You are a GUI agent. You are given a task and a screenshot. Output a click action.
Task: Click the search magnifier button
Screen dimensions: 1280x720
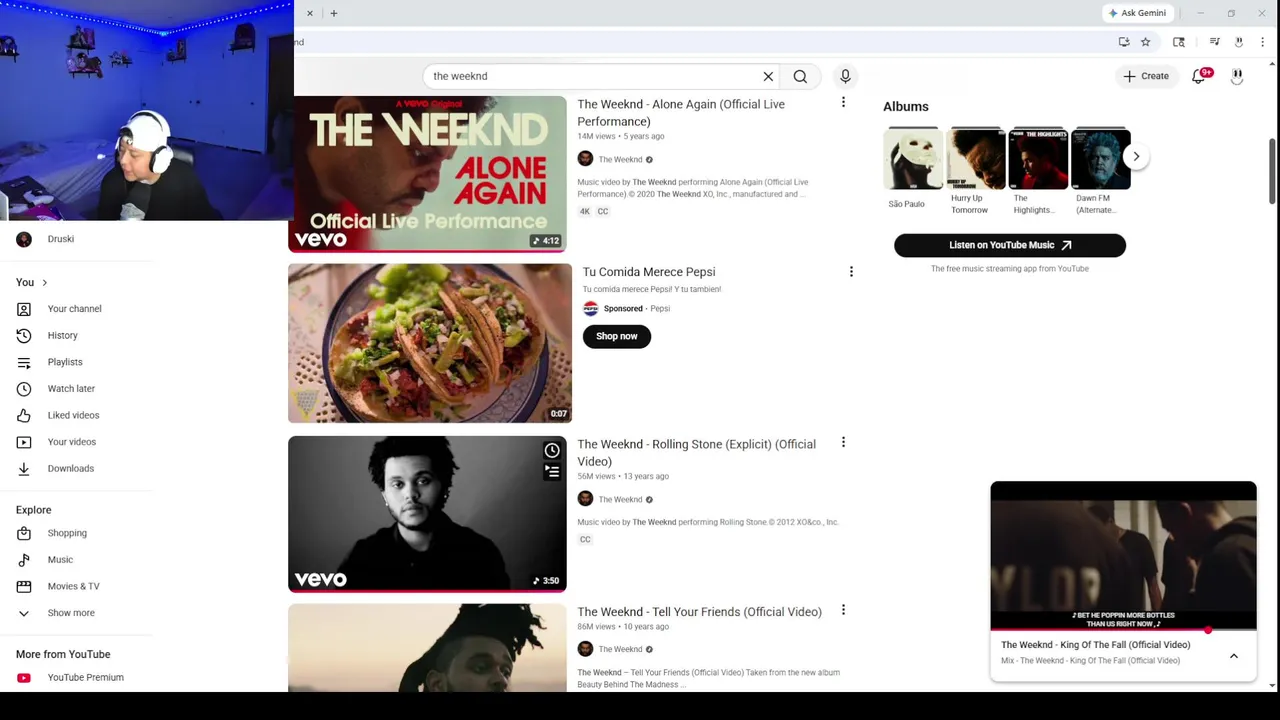coord(800,76)
